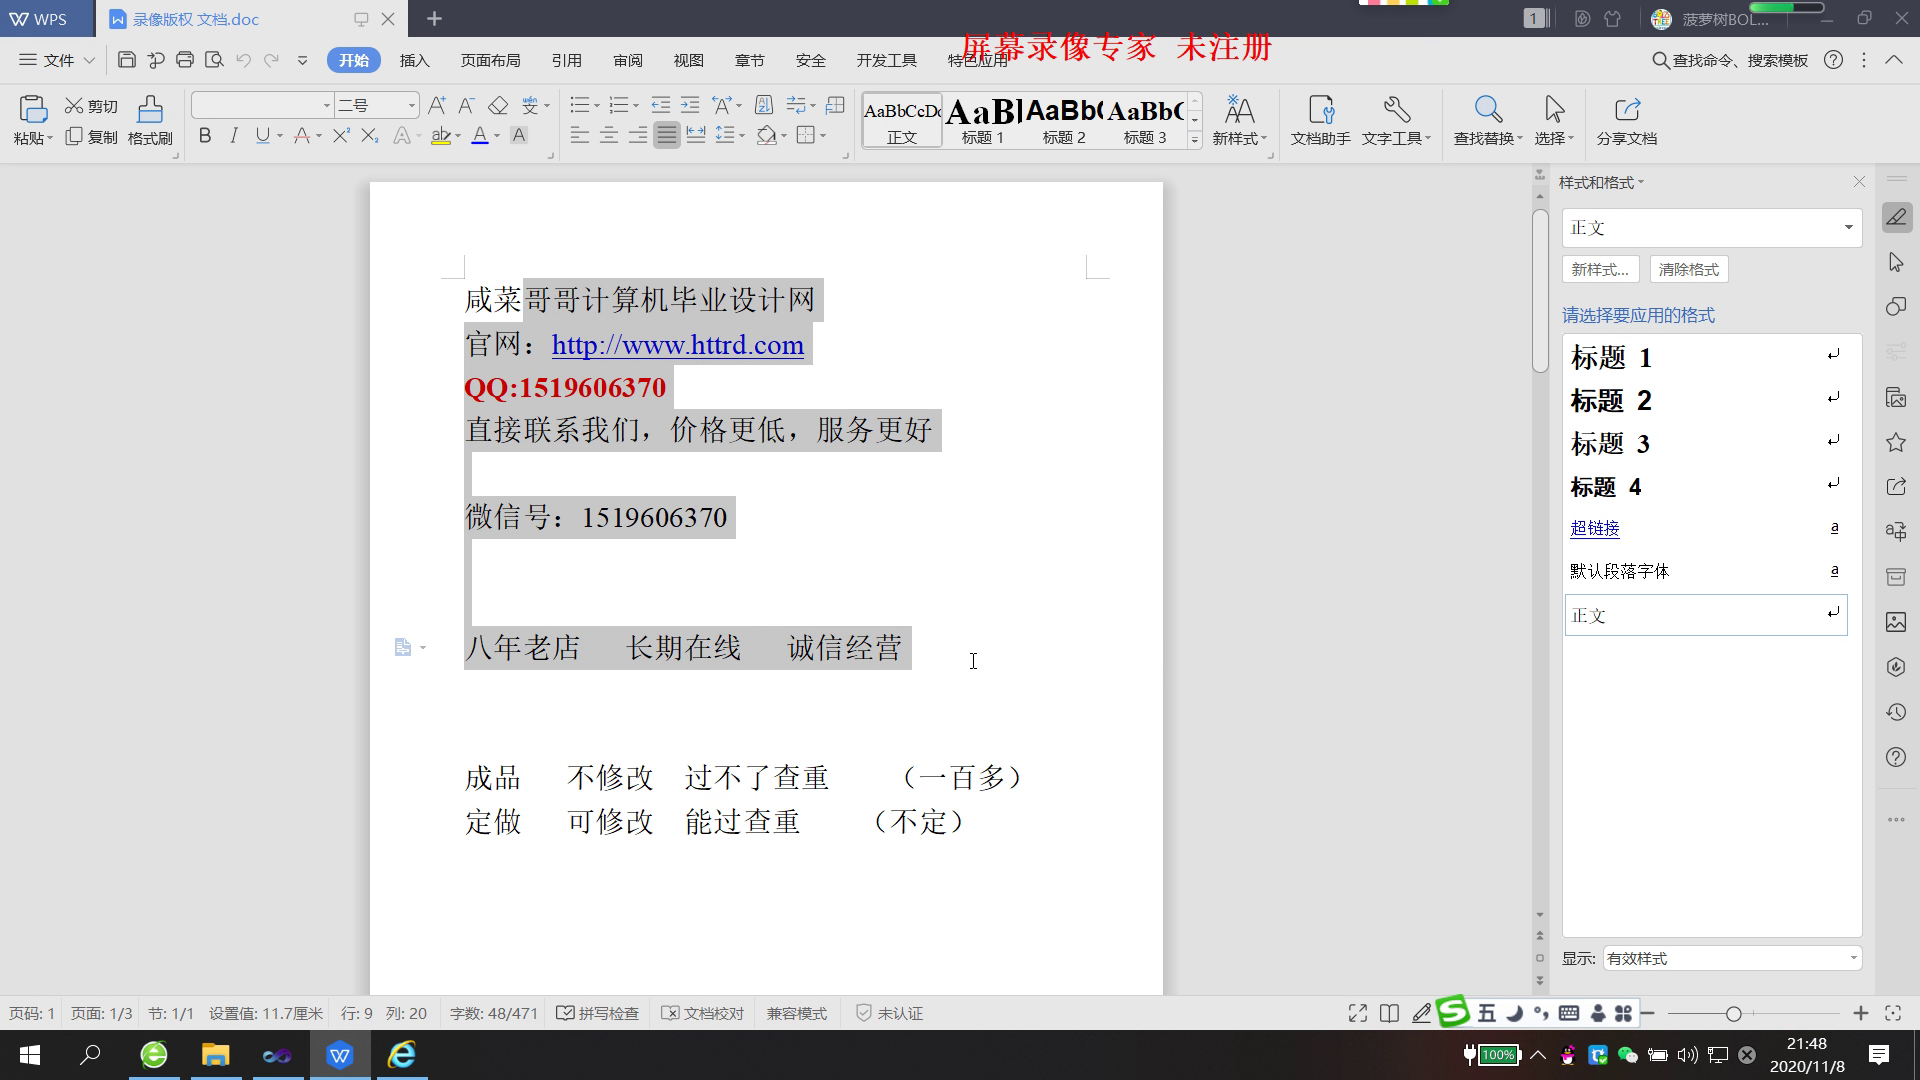Open the font name dropdown
The image size is (1920, 1080).
coord(326,105)
